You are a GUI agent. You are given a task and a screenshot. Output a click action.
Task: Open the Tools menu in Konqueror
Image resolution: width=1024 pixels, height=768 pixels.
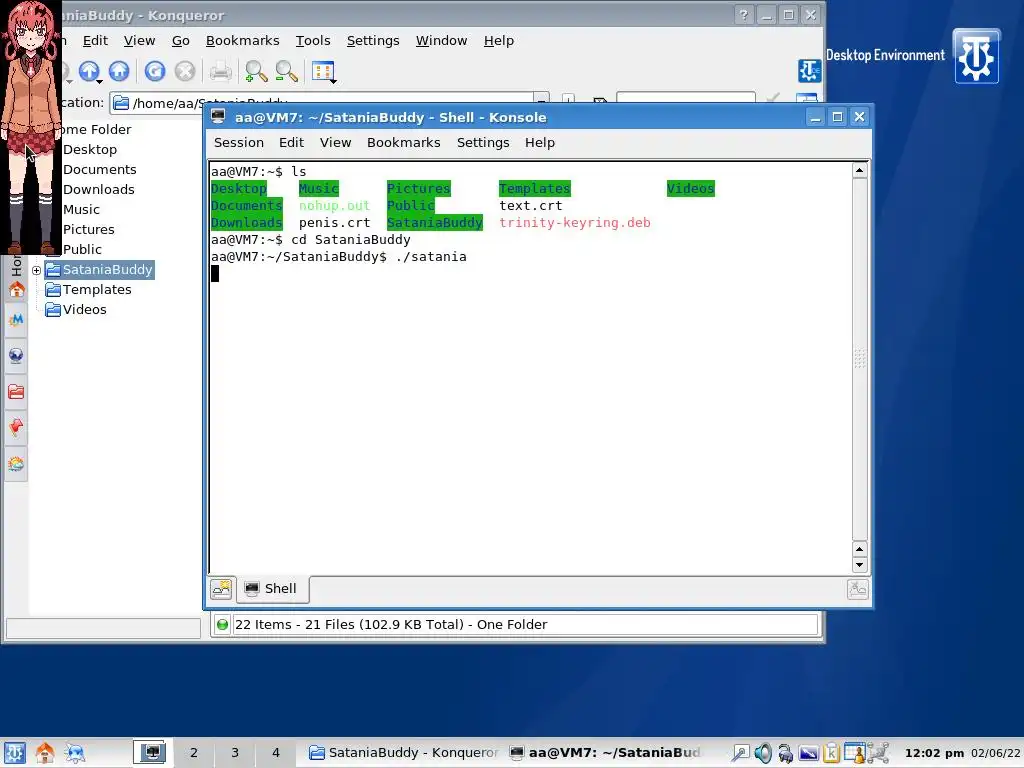313,40
